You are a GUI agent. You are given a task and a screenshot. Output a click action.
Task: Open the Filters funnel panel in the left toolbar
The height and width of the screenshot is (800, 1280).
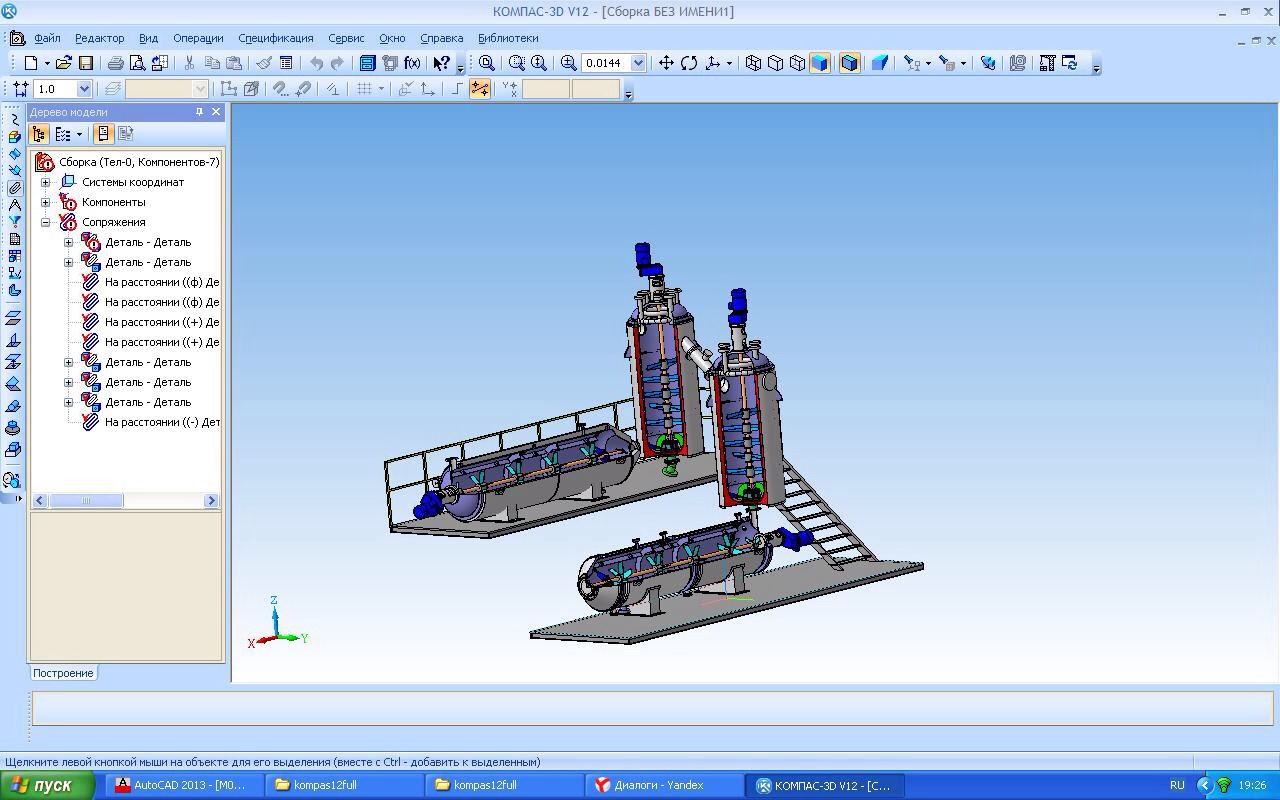(x=14, y=222)
